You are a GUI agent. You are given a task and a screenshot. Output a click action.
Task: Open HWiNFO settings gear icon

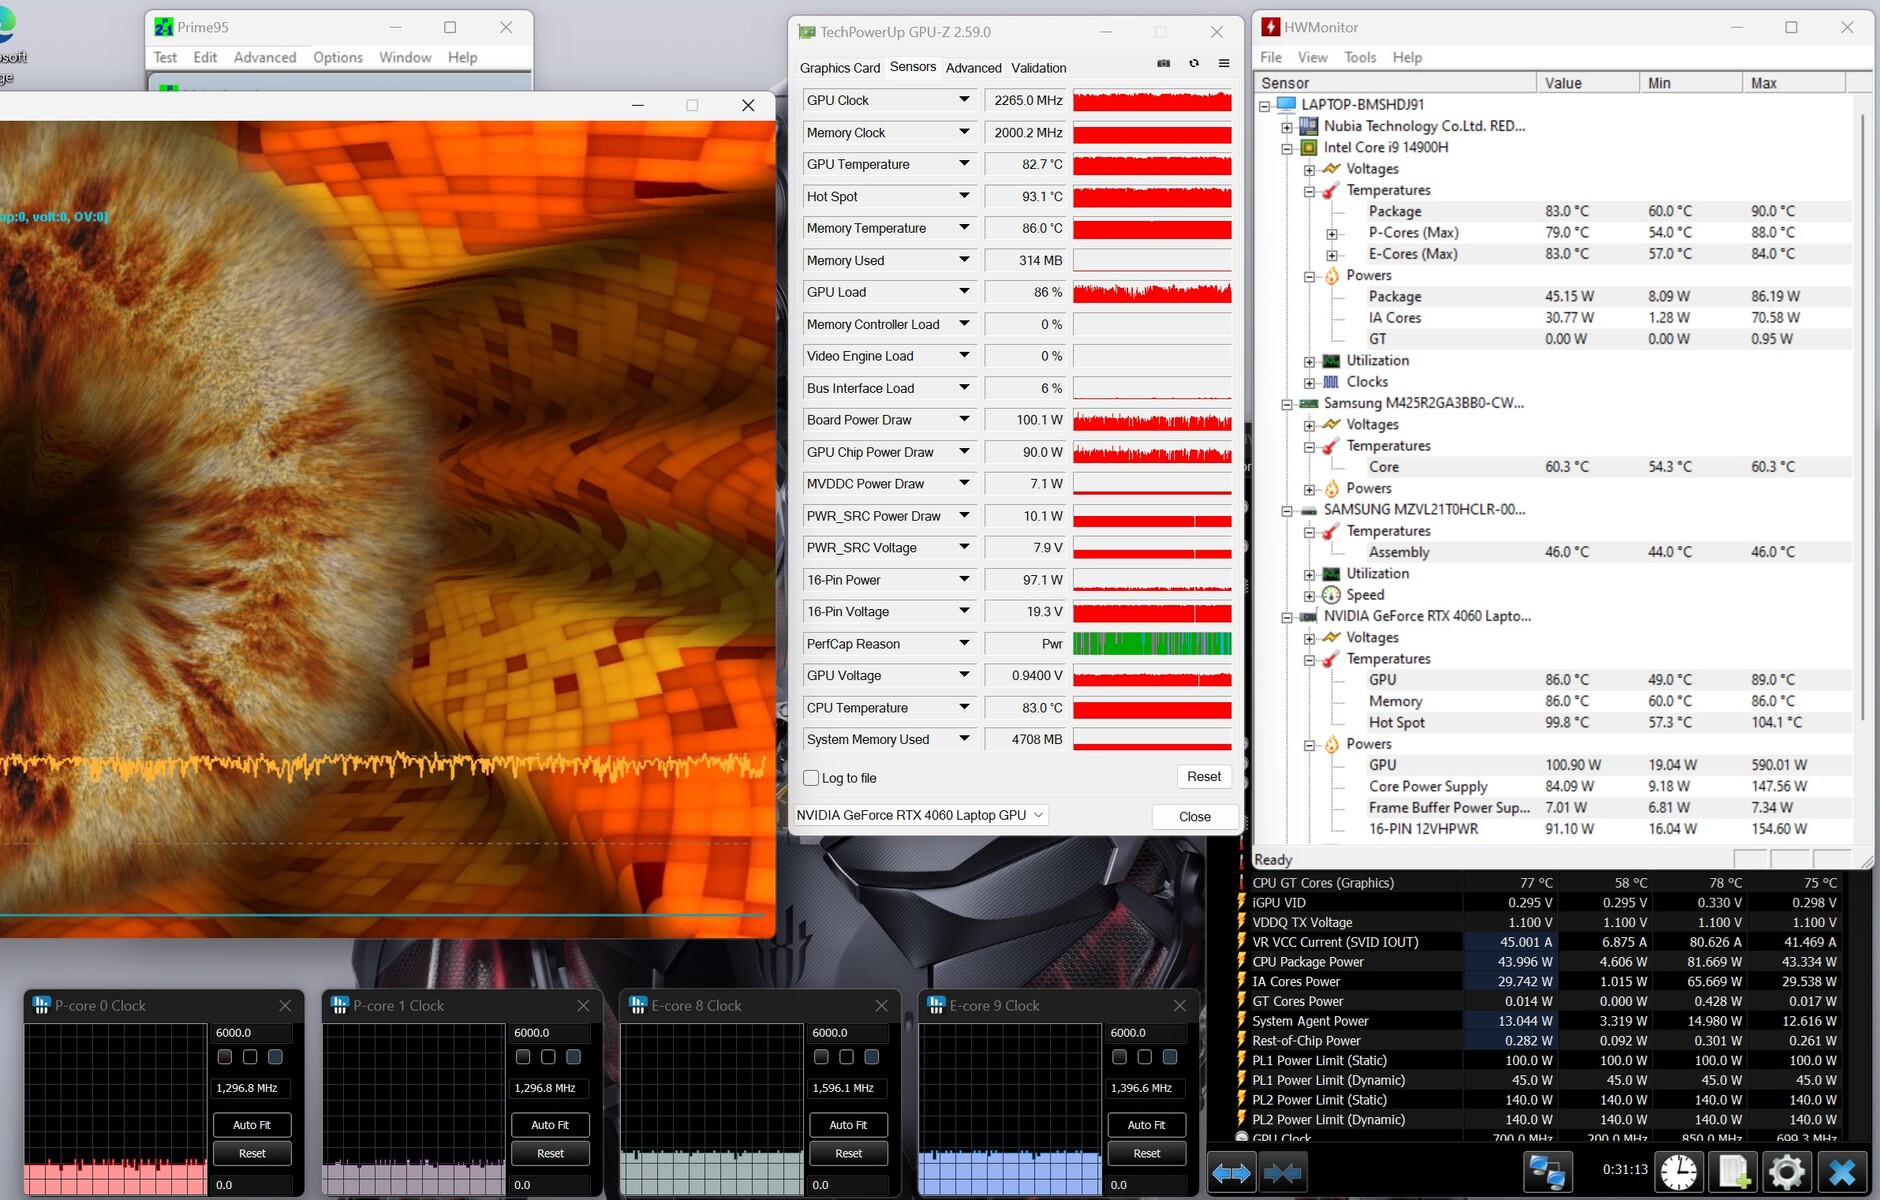click(1787, 1172)
